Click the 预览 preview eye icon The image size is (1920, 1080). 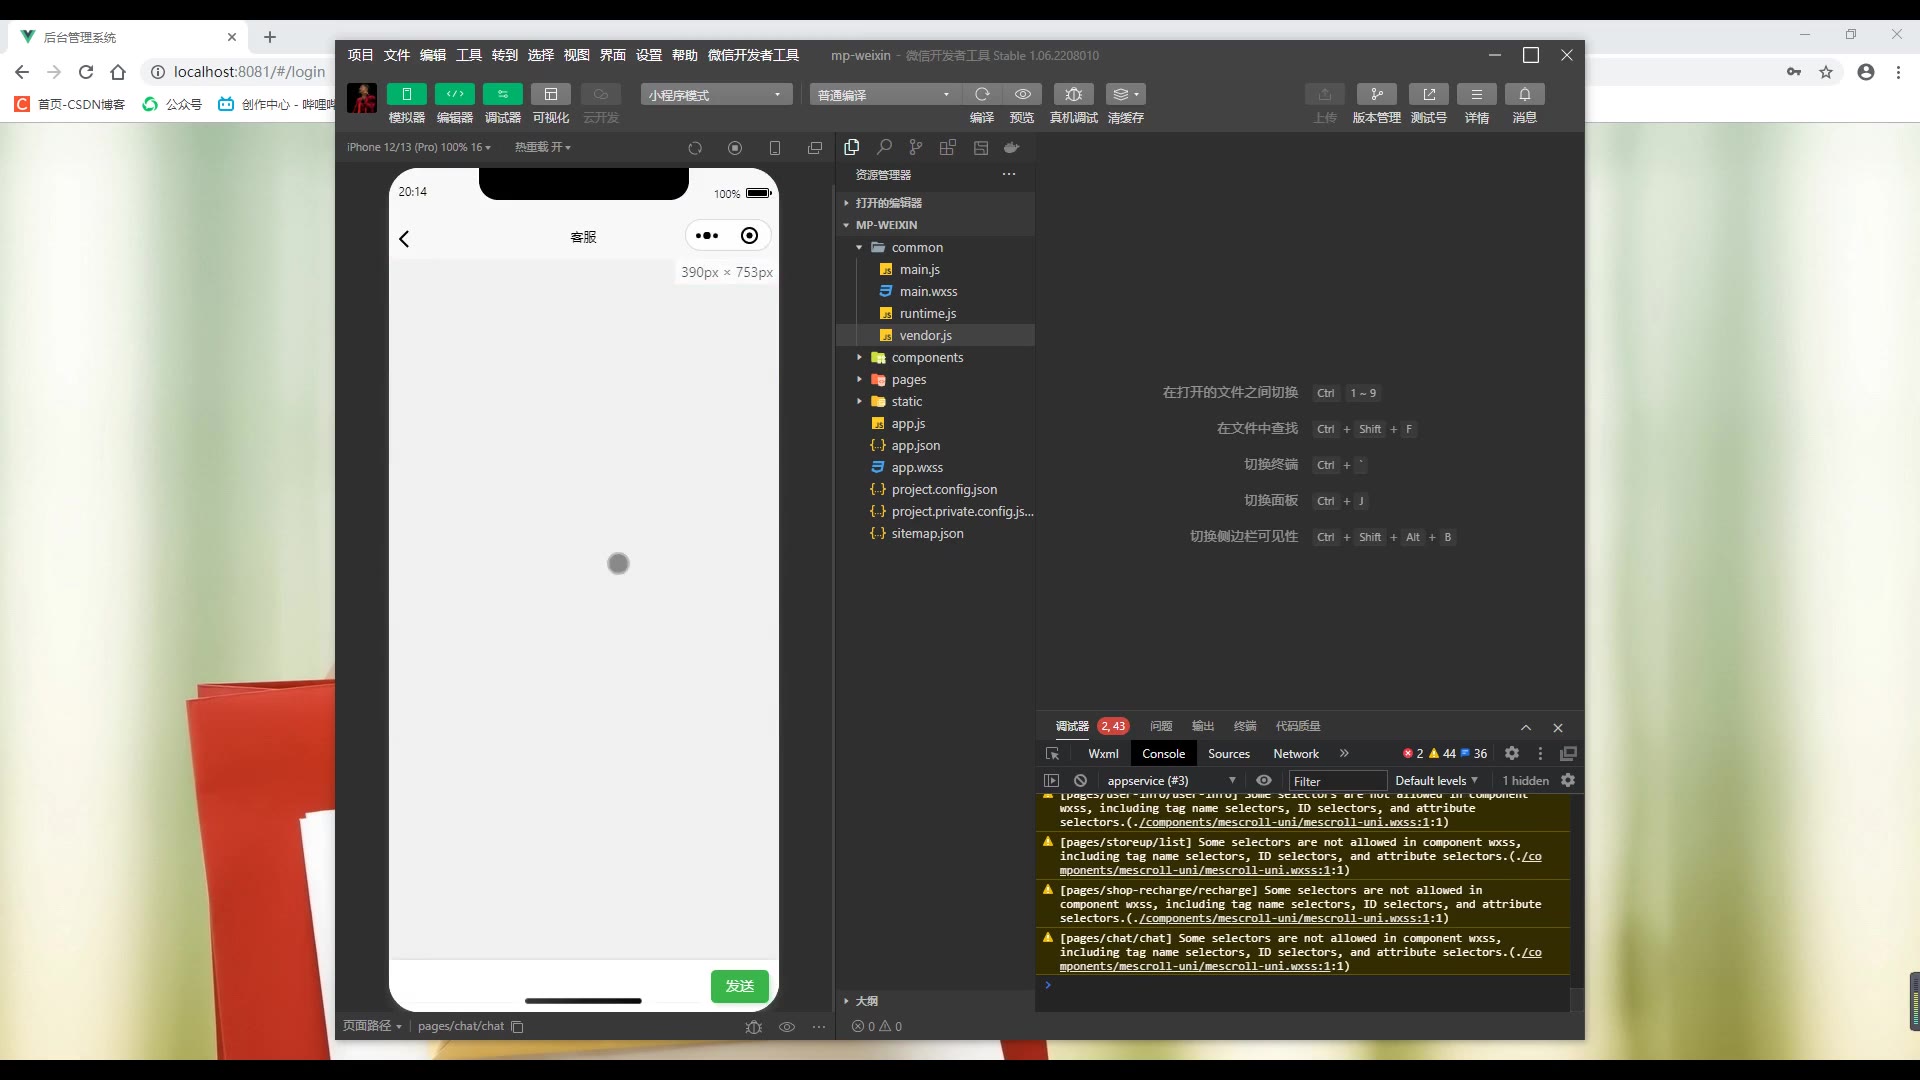[1022, 94]
